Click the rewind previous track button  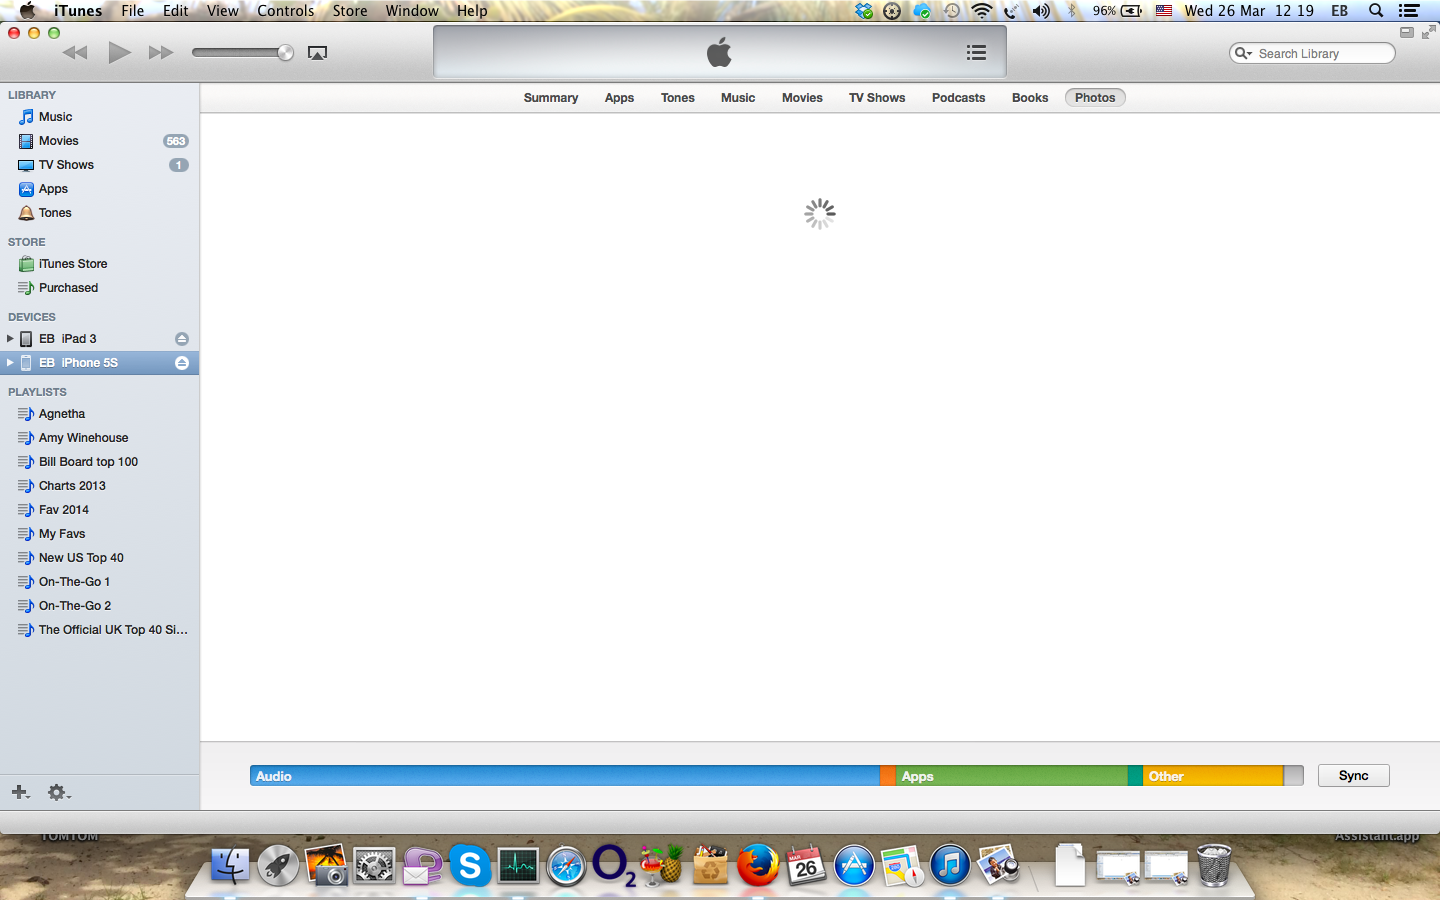pyautogui.click(x=75, y=53)
